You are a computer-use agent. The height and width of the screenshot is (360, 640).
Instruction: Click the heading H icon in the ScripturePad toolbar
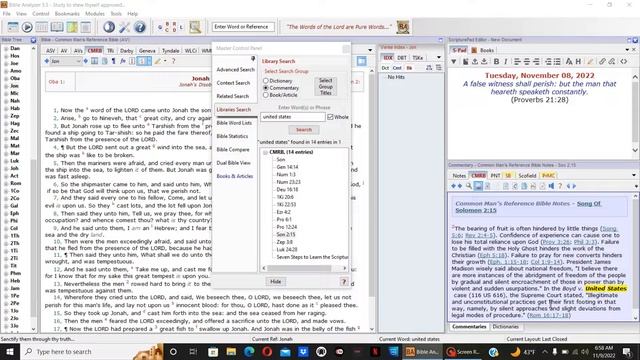(x=578, y=62)
